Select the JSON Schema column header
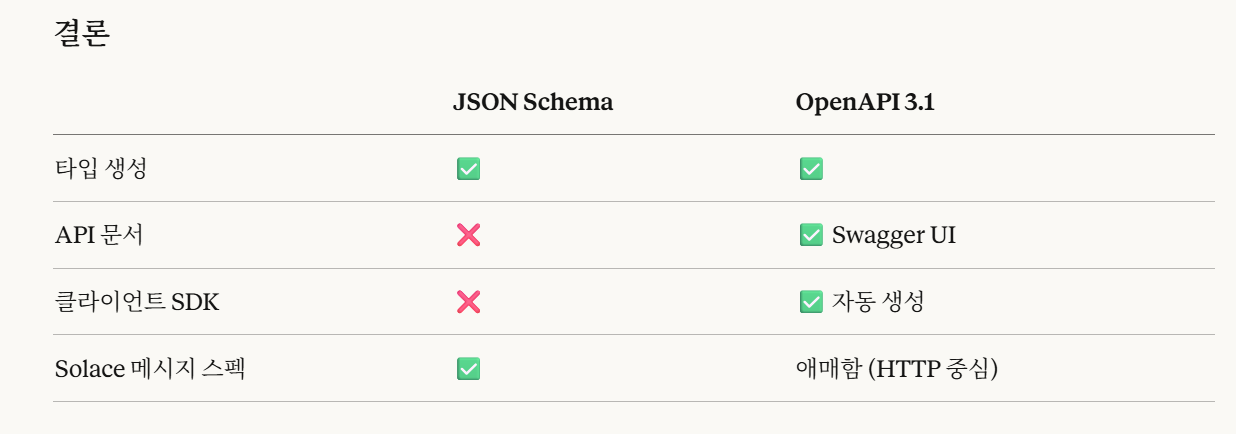This screenshot has width=1236, height=434. [532, 102]
